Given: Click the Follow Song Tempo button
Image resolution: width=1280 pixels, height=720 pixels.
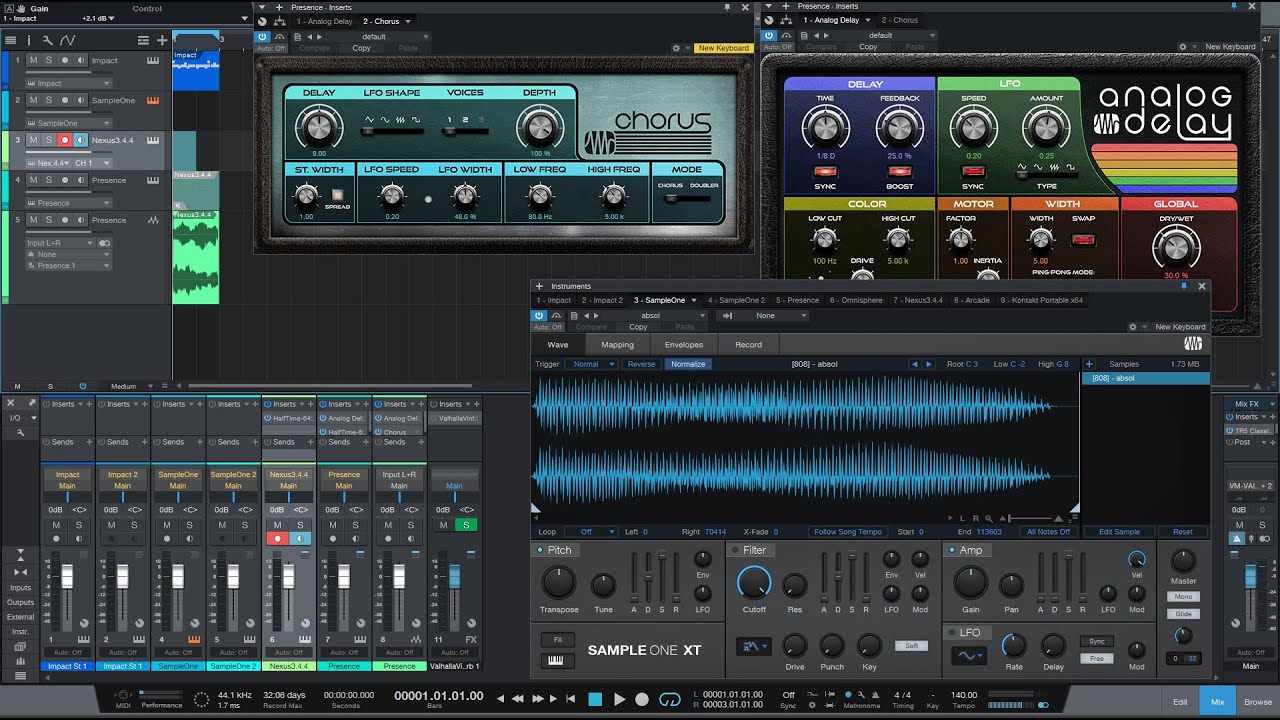Looking at the screenshot, I should pyautogui.click(x=848, y=532).
